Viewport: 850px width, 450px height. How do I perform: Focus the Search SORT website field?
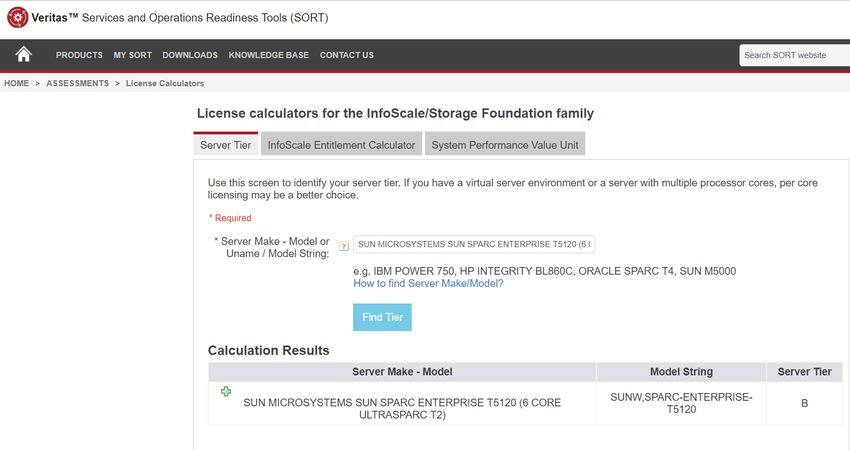tap(795, 55)
